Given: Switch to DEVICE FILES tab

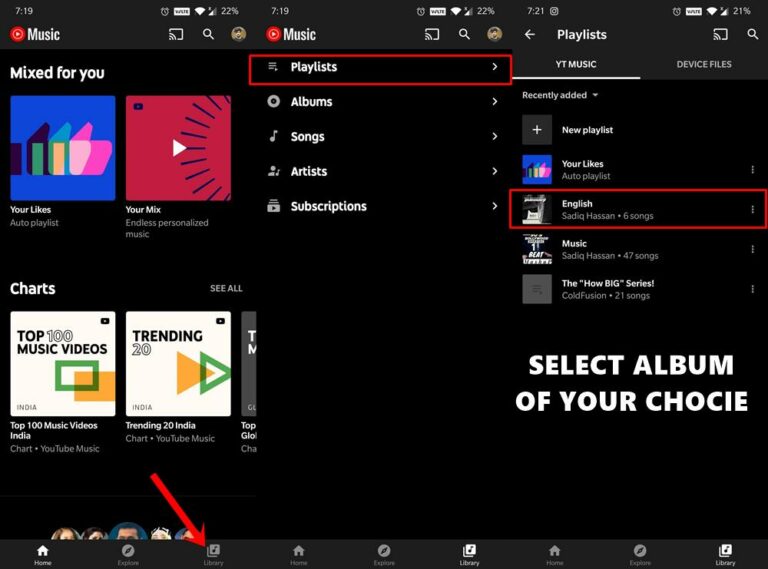Looking at the screenshot, I should coord(704,64).
